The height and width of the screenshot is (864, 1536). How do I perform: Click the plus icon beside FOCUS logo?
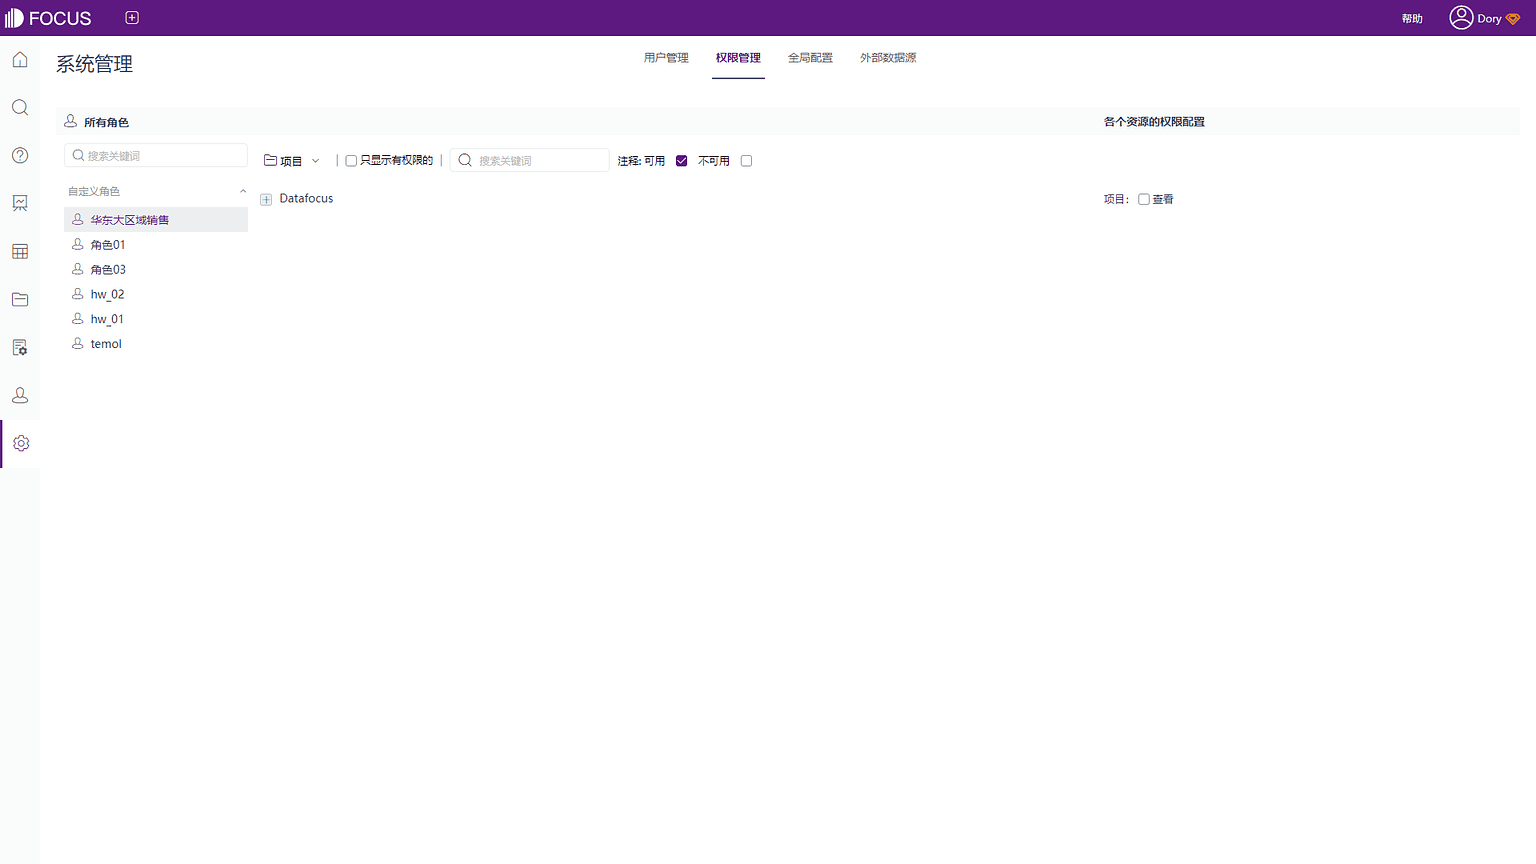tap(132, 18)
